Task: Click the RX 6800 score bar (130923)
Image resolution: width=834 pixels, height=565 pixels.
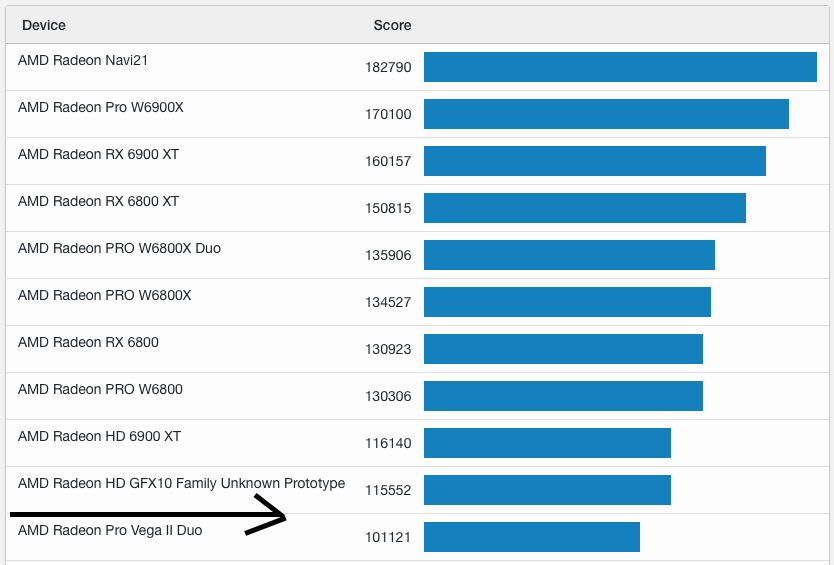Action: [x=563, y=349]
